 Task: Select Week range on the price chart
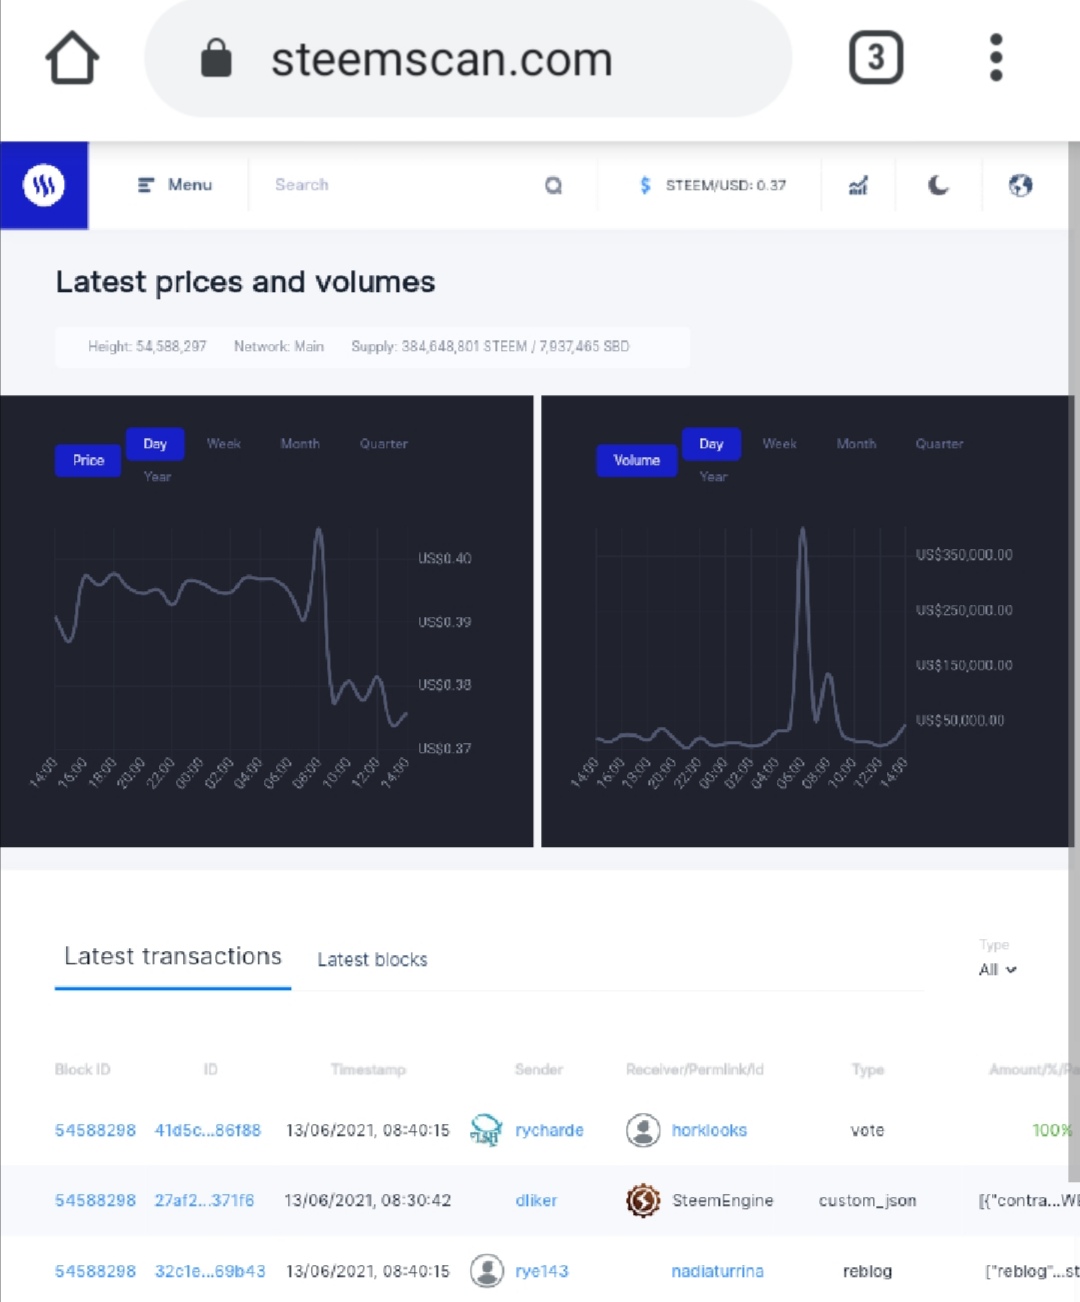coord(224,444)
